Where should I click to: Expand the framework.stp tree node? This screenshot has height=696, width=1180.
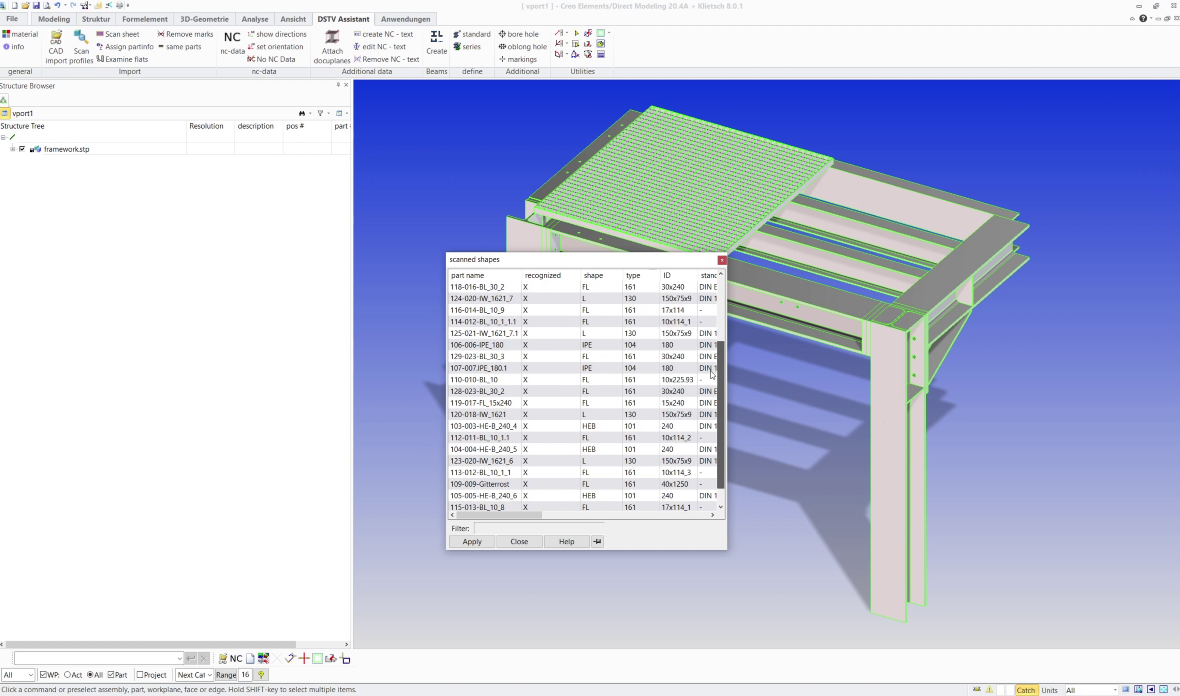coord(13,149)
